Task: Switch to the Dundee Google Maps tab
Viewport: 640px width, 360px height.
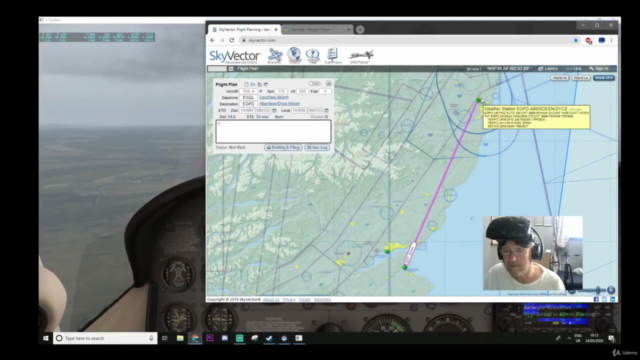Action: click(x=317, y=29)
